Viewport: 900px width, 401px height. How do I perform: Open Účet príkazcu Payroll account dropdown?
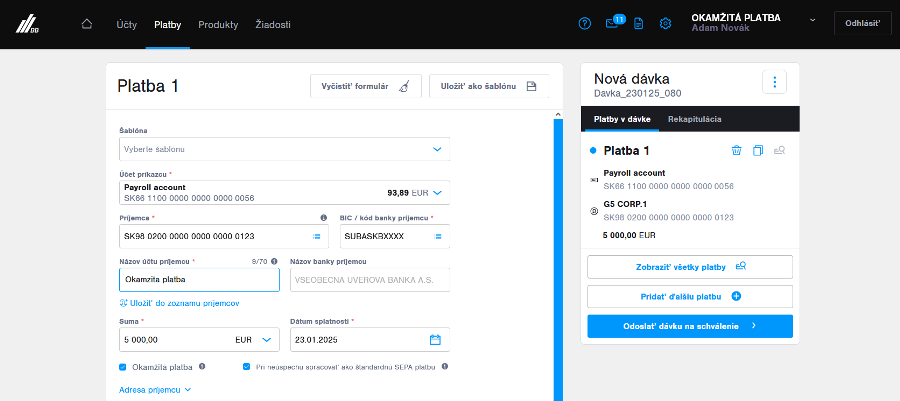[x=284, y=193]
